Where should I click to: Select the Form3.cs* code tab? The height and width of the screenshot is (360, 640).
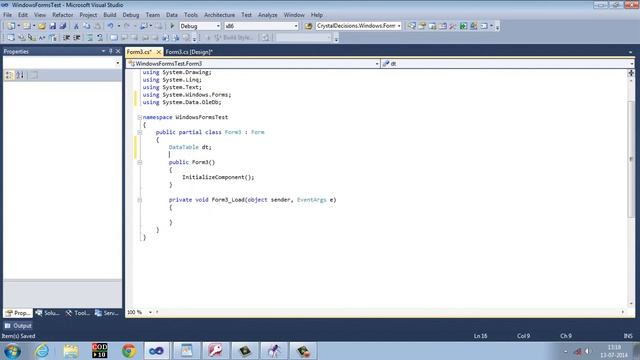[x=139, y=52]
